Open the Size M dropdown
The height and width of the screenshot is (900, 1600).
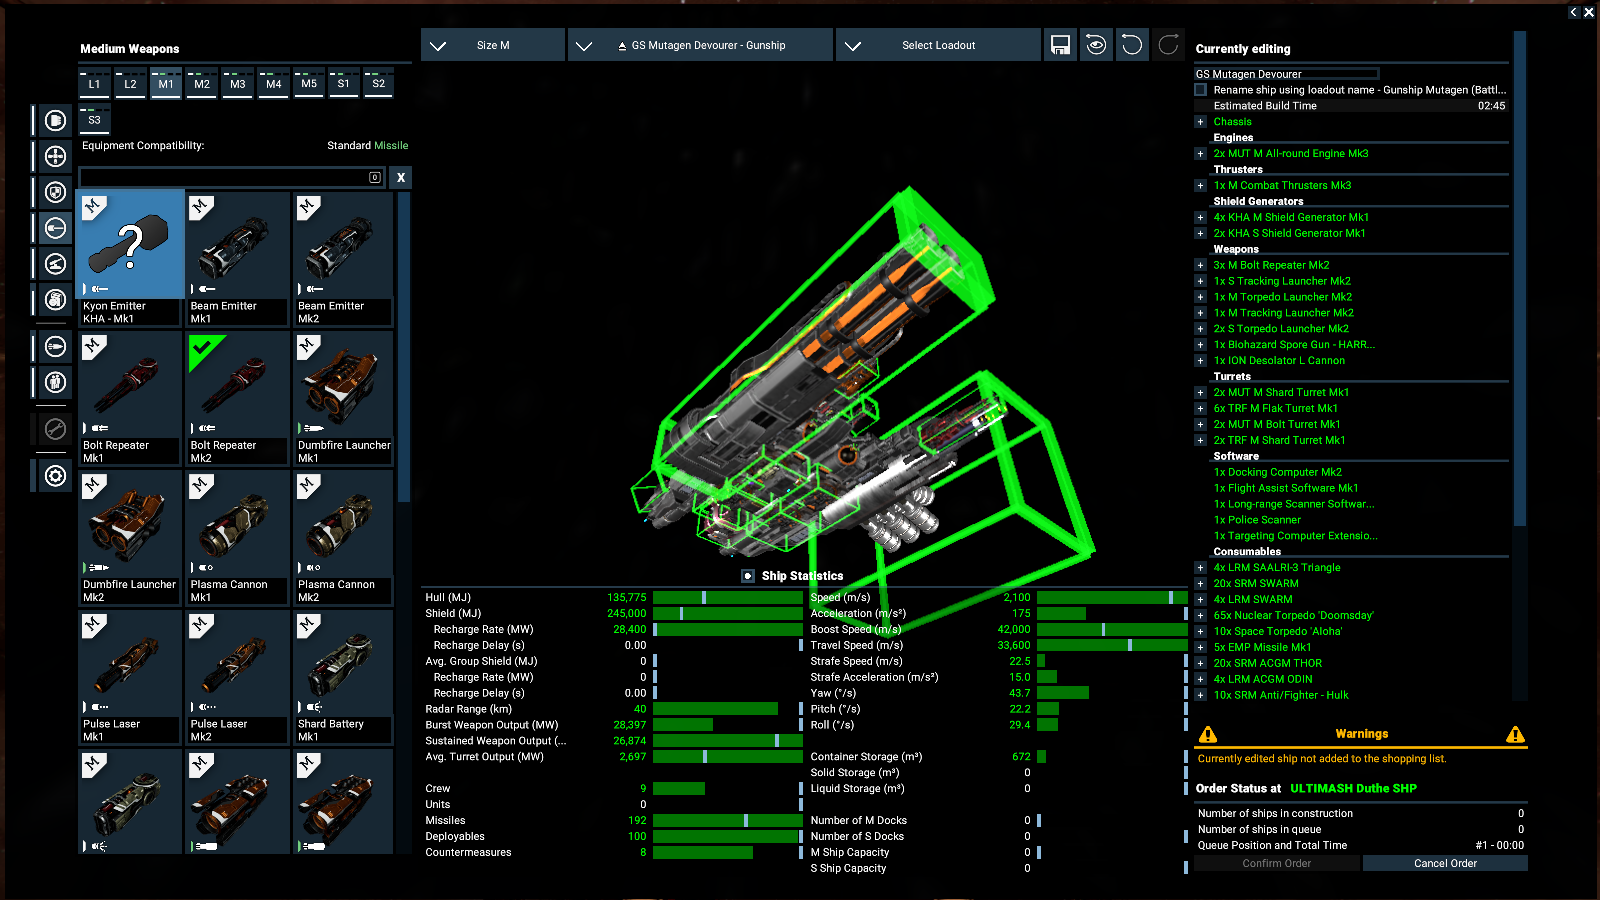tap(493, 45)
